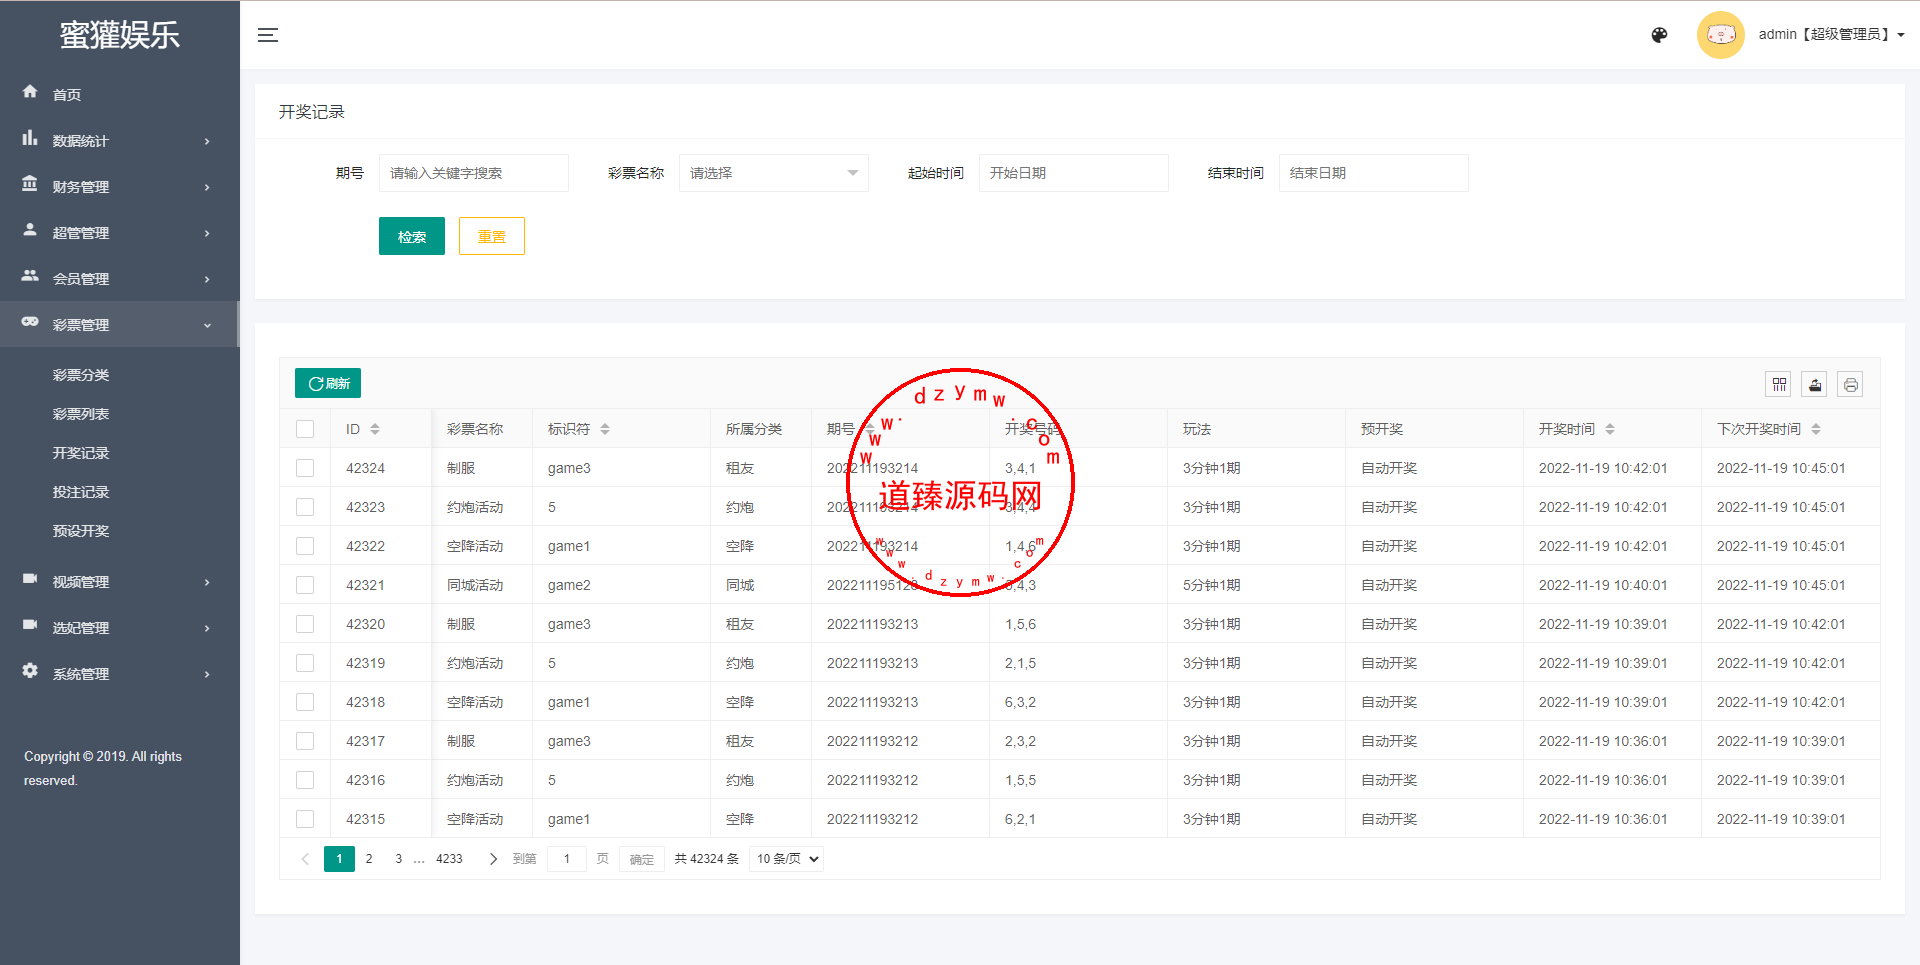
Task: Open 彩票列表 submenu item
Action: (x=81, y=414)
